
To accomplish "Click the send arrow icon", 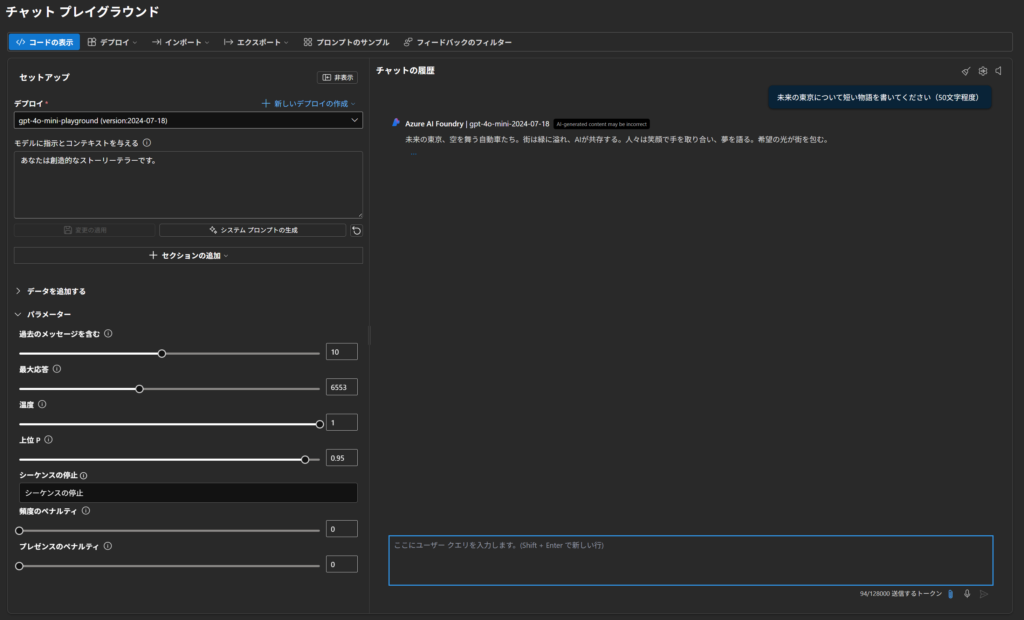I will tap(984, 594).
